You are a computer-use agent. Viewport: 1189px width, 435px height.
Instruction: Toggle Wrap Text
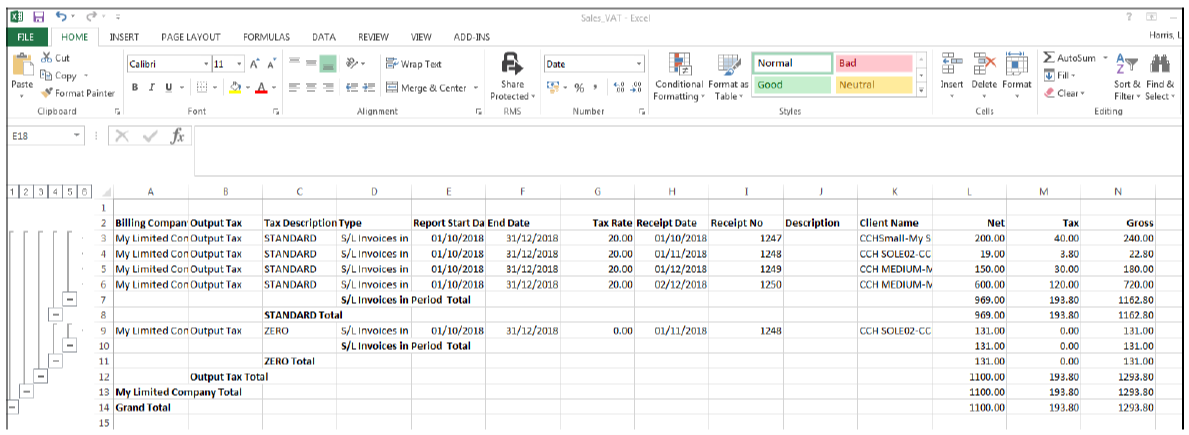(x=414, y=64)
